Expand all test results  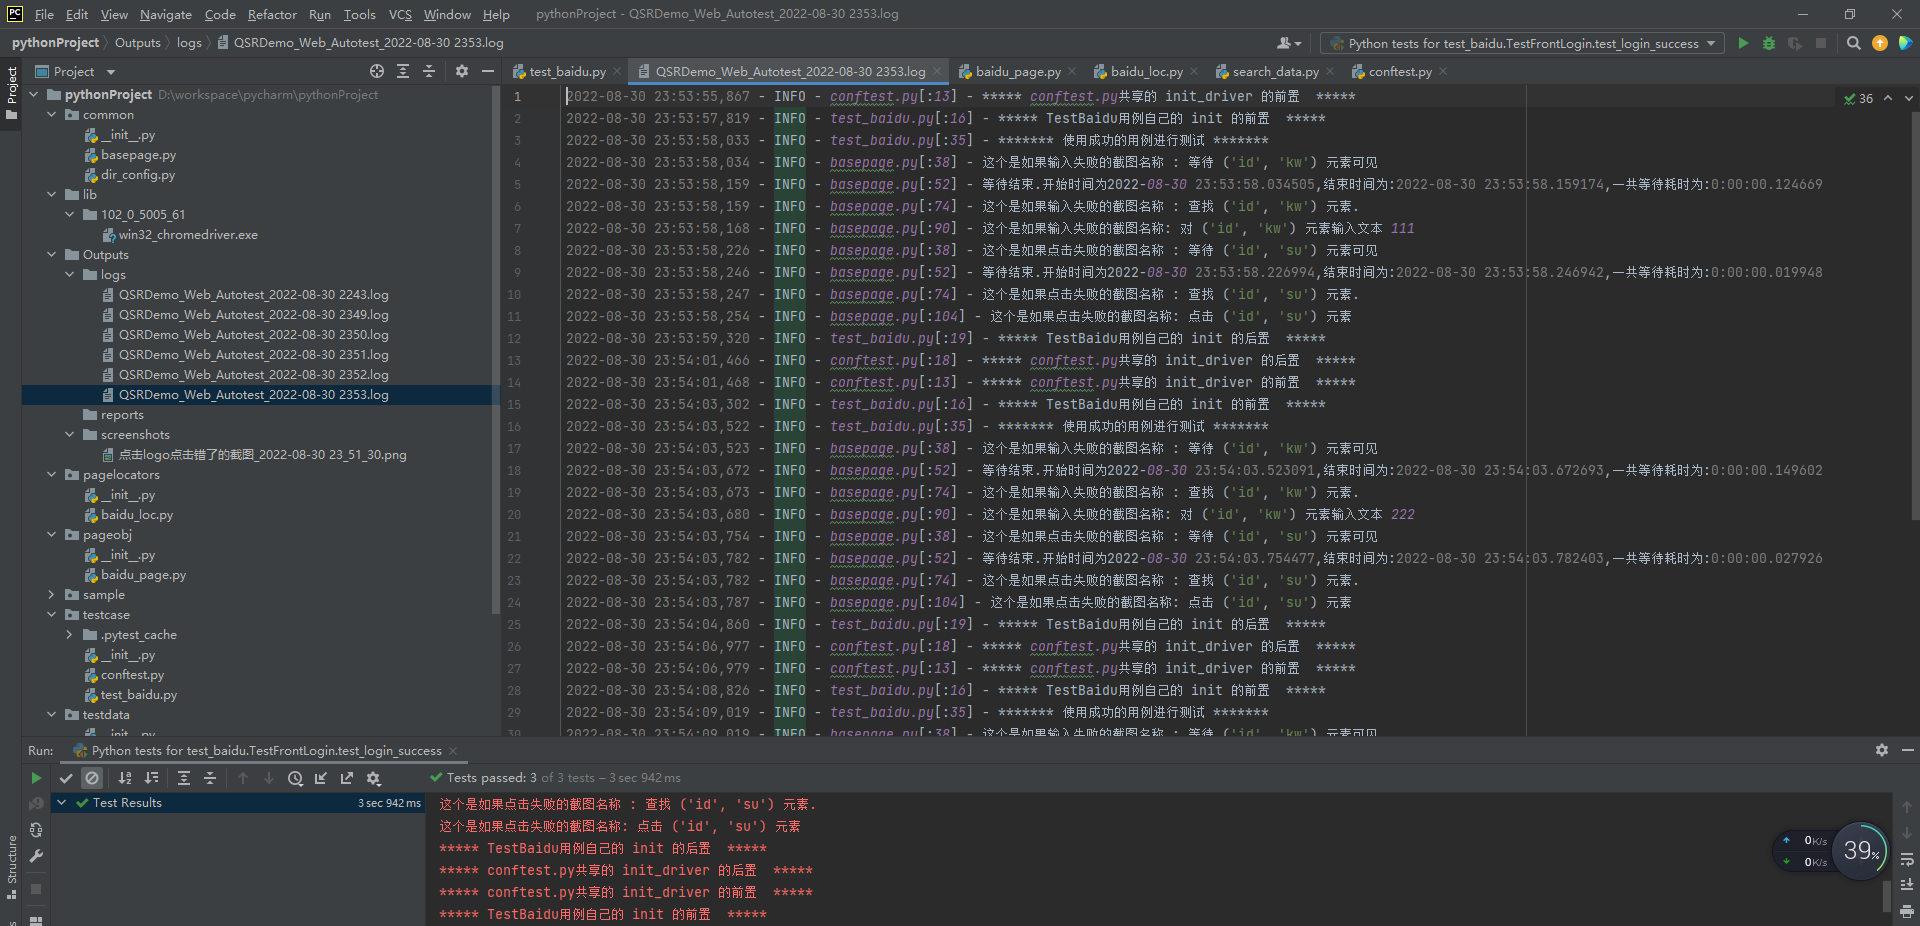point(184,778)
